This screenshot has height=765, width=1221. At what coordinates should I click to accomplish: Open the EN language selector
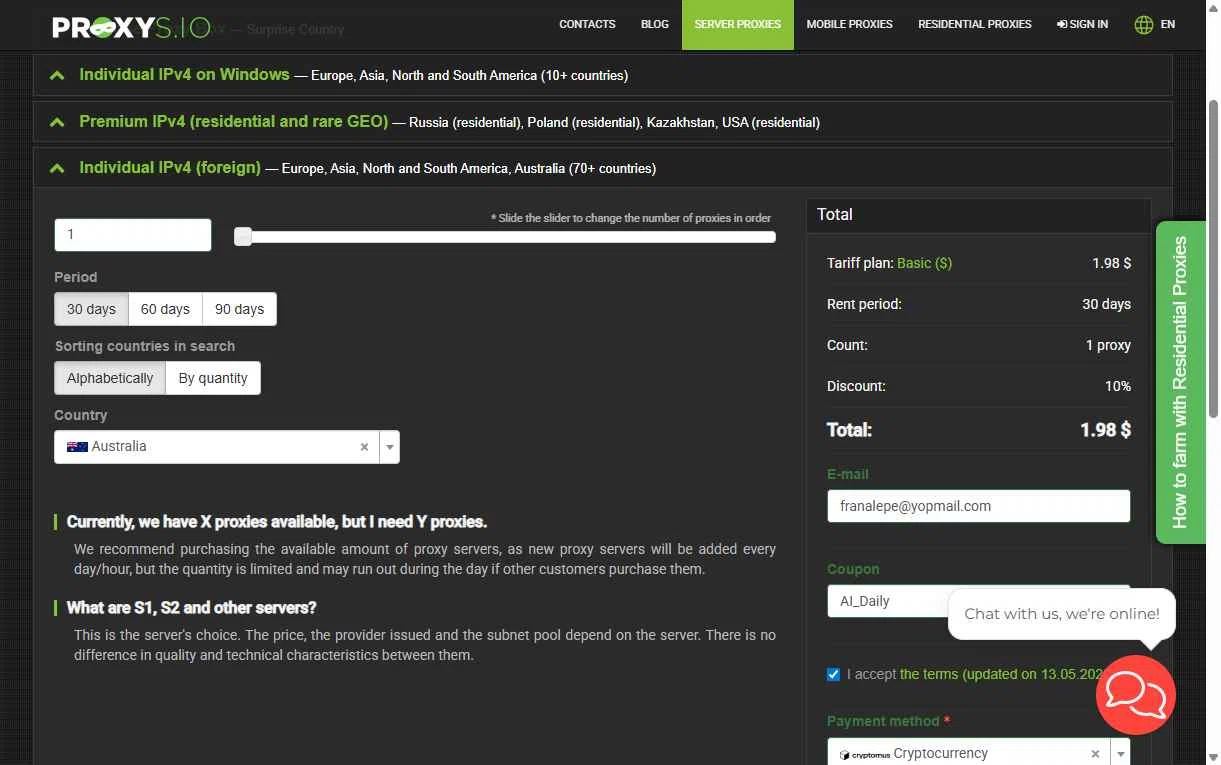(1167, 24)
